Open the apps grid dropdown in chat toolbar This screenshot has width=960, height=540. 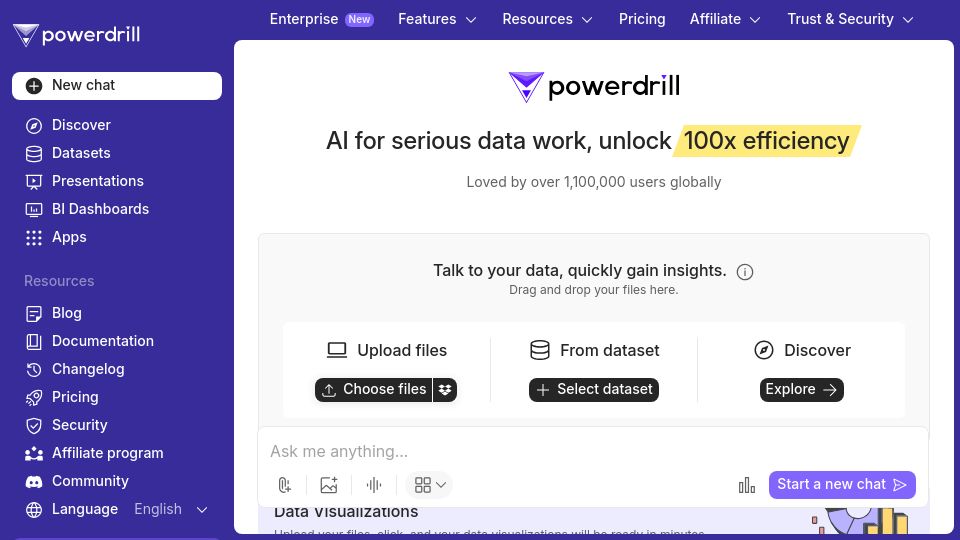click(x=429, y=485)
